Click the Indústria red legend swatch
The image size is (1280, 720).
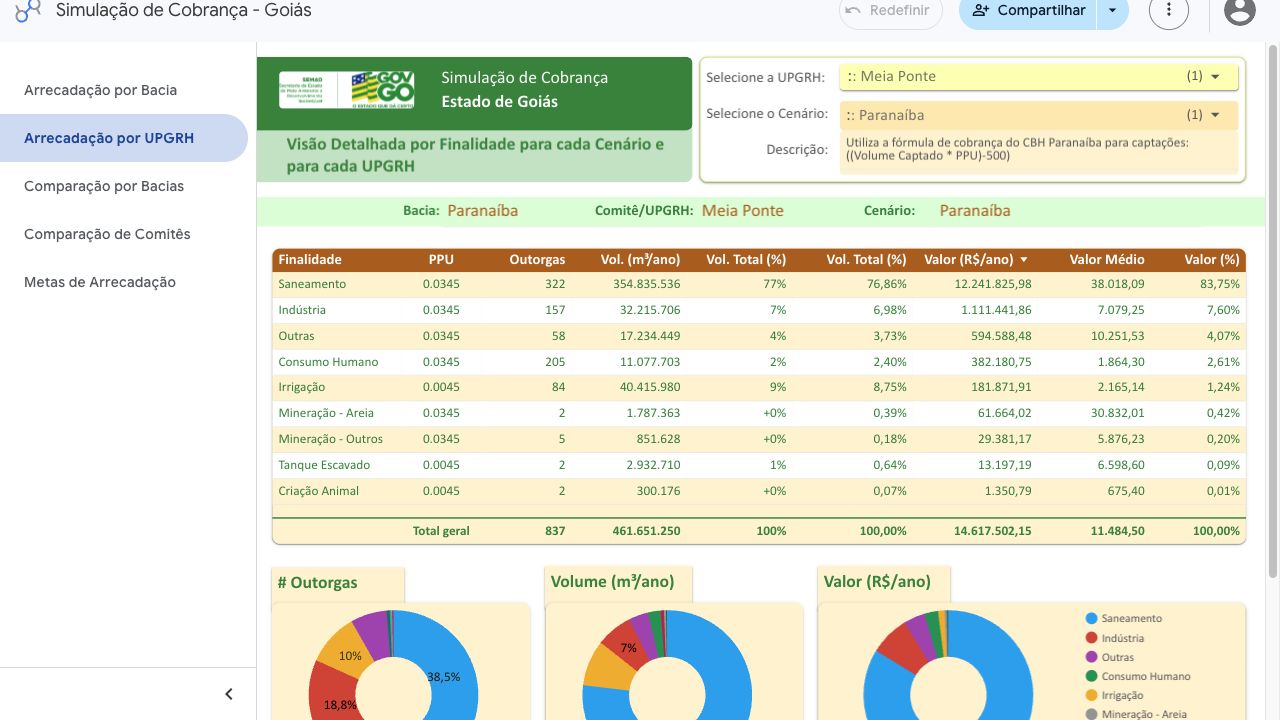click(1091, 638)
